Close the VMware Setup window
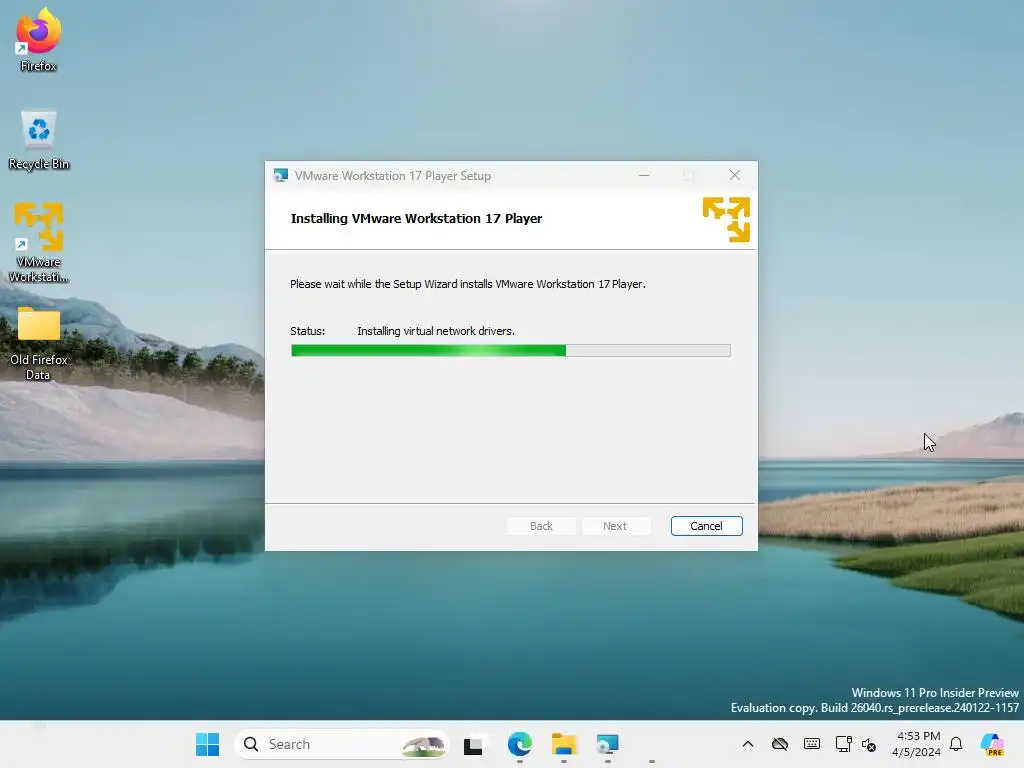Viewport: 1024px width, 768px height. (735, 175)
